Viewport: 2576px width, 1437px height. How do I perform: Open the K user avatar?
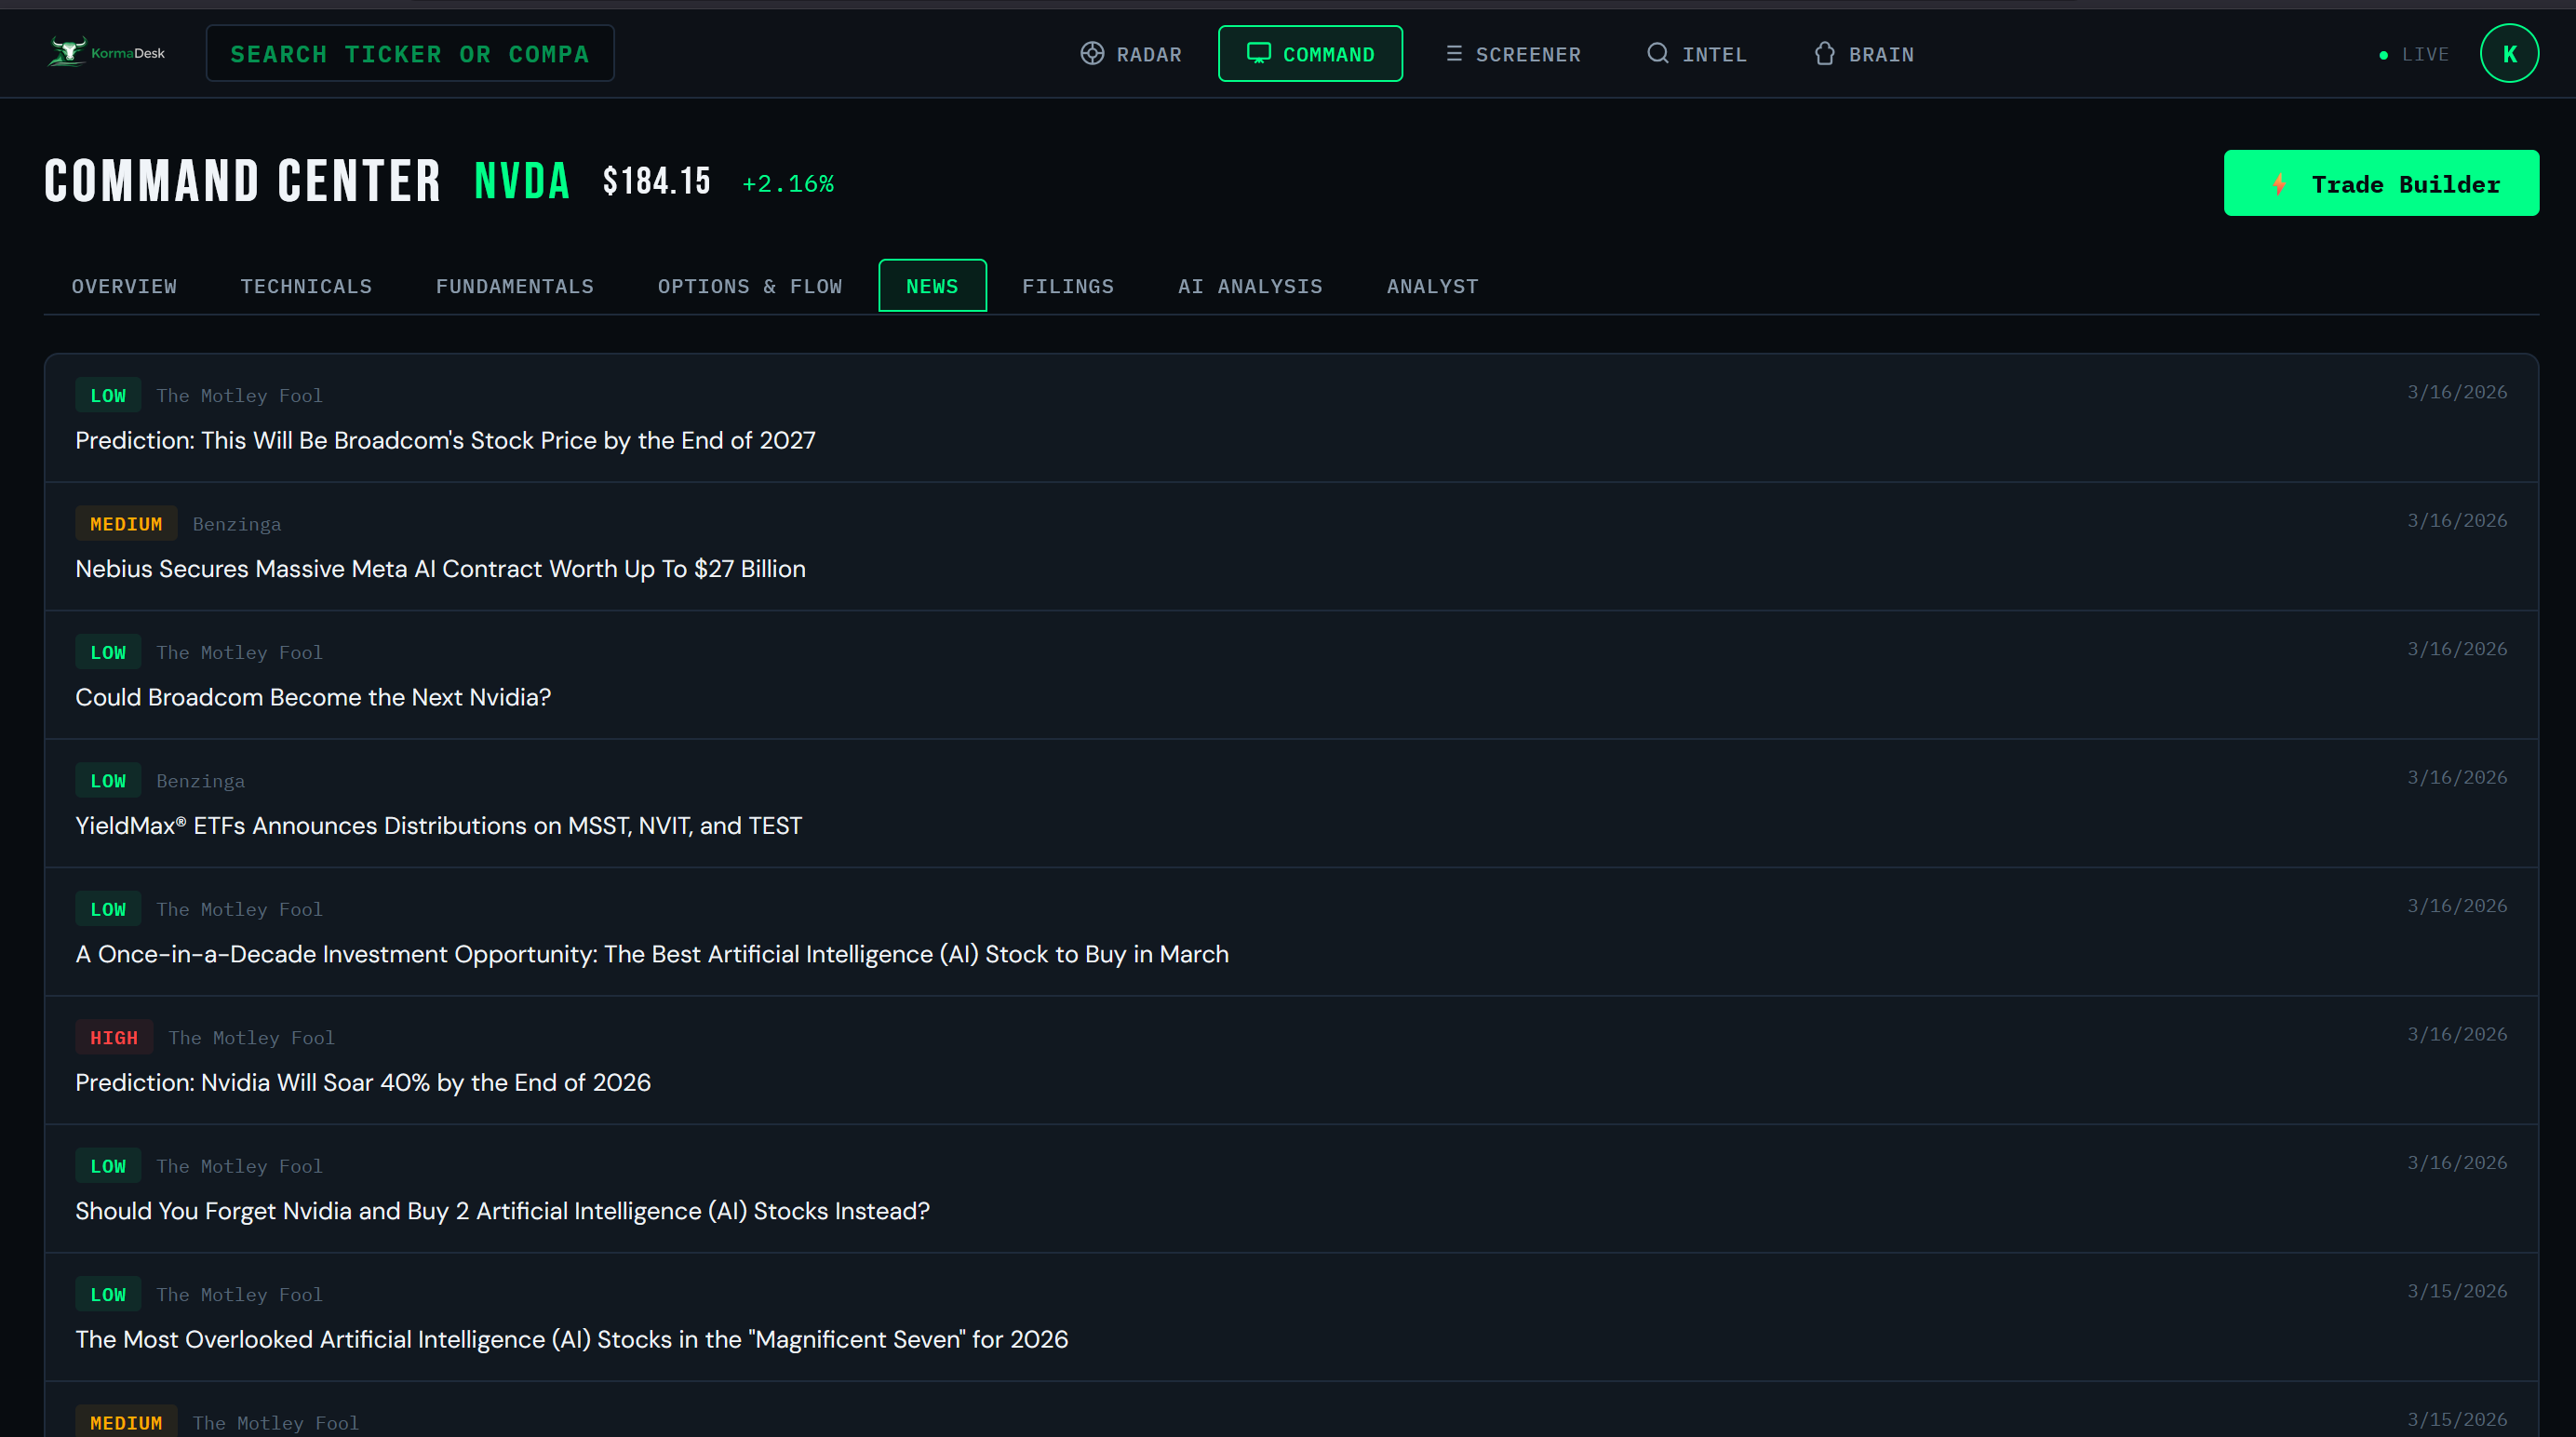[2508, 54]
